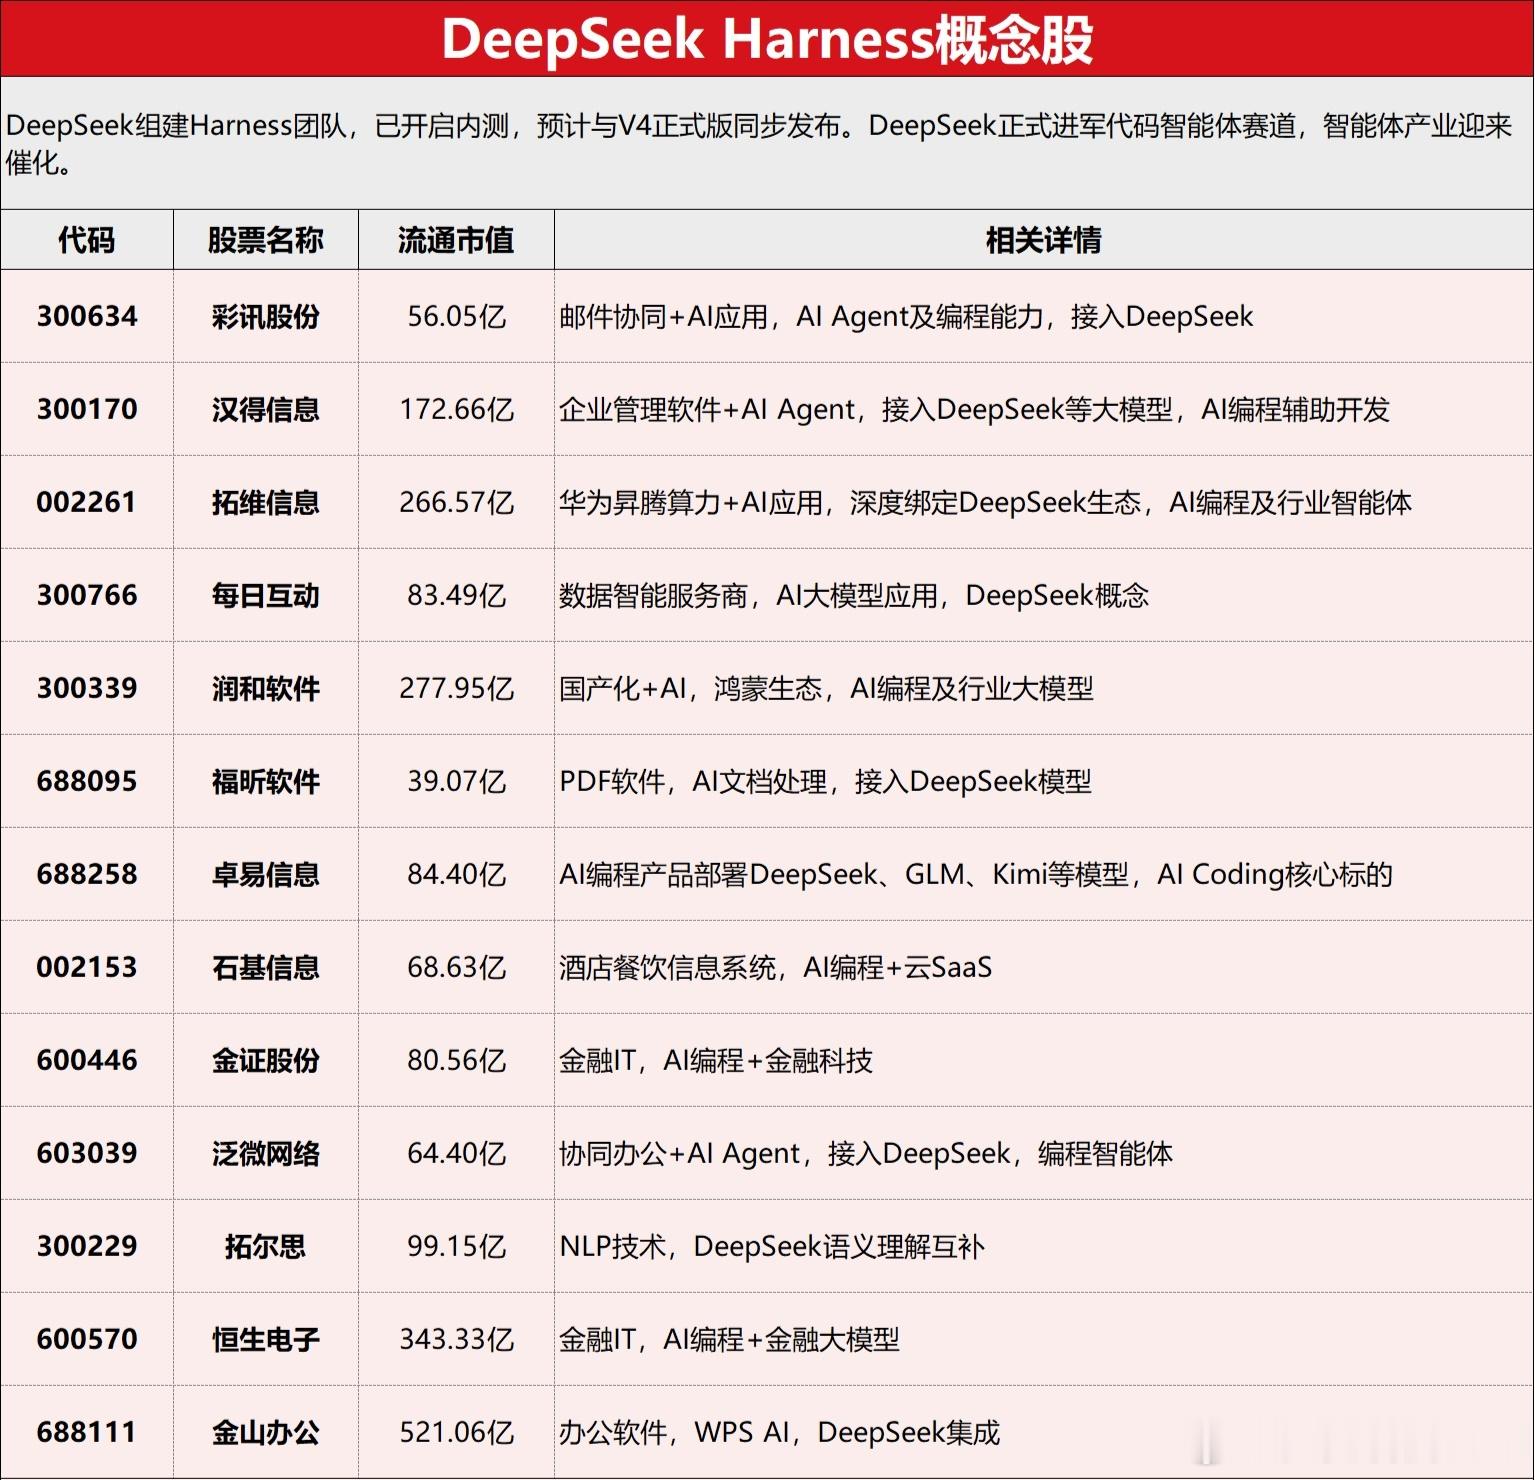Click stock name "恒生电子"
The image size is (1535, 1480).
pos(266,1339)
